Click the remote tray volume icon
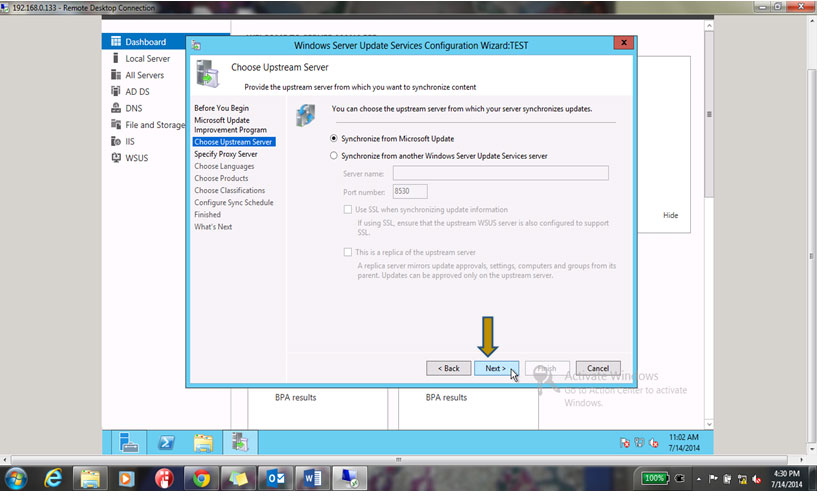The image size is (827, 496). (x=654, y=443)
